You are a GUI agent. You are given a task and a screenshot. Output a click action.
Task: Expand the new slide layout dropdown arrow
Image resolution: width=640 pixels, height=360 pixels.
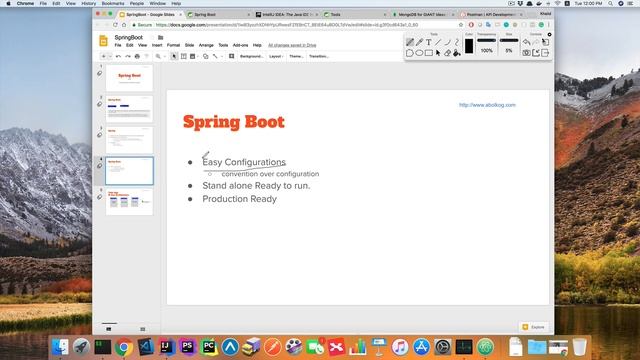110,56
